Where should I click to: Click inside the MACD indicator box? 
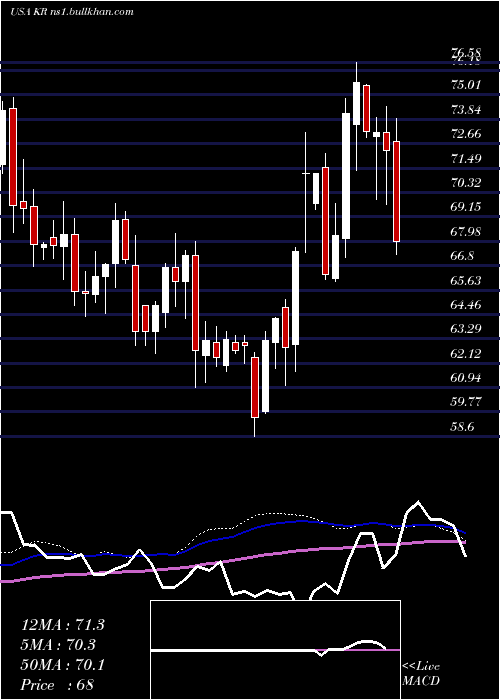275,650
